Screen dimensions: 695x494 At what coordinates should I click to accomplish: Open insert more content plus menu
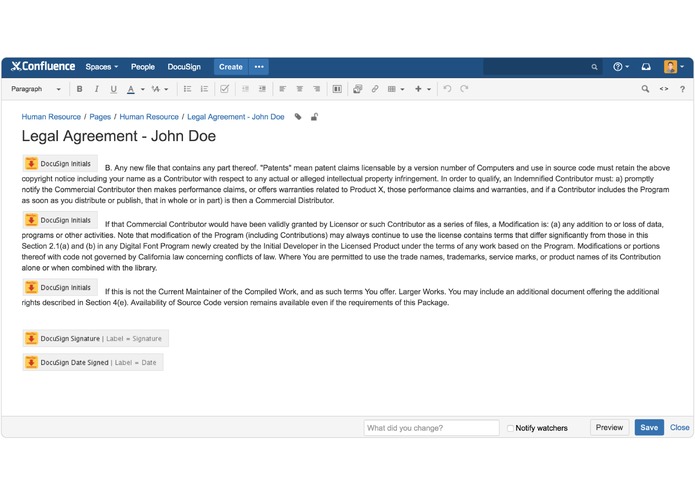click(x=422, y=89)
